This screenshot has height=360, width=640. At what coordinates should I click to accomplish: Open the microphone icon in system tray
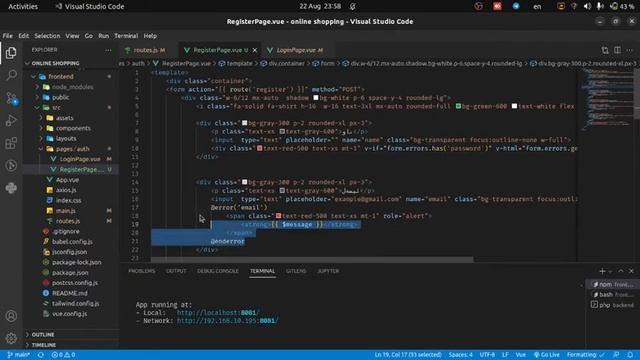click(x=600, y=6)
